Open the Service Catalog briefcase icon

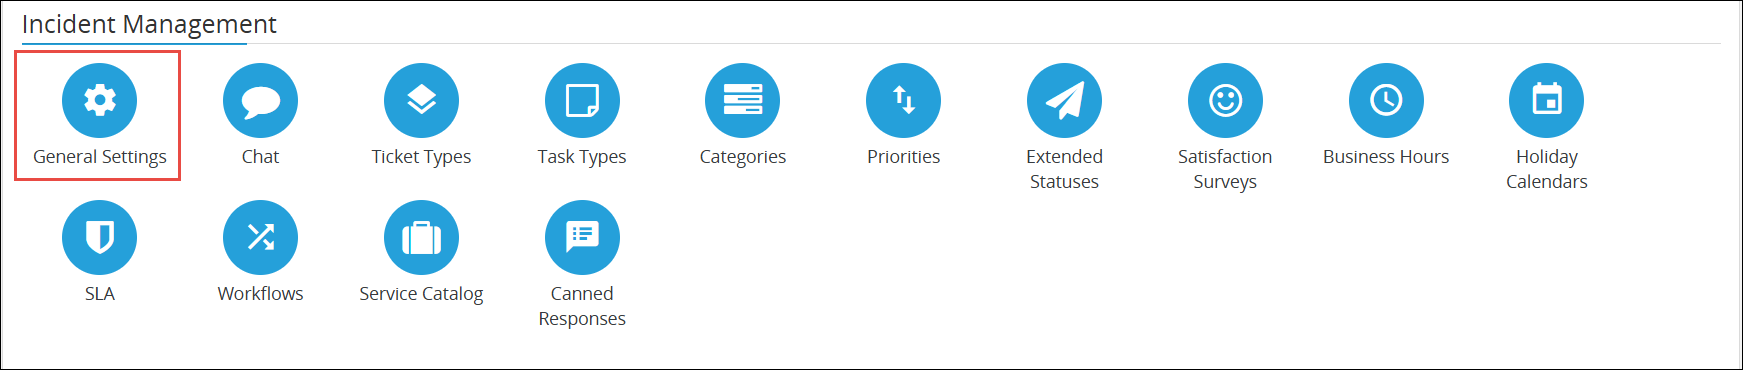[x=421, y=237]
